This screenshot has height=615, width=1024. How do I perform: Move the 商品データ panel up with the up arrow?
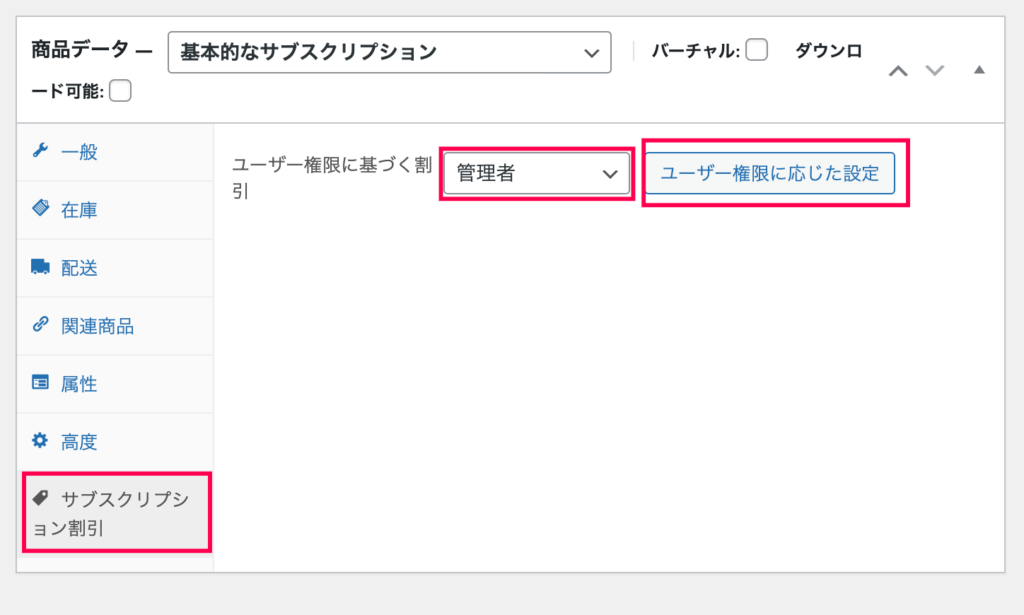click(x=898, y=71)
